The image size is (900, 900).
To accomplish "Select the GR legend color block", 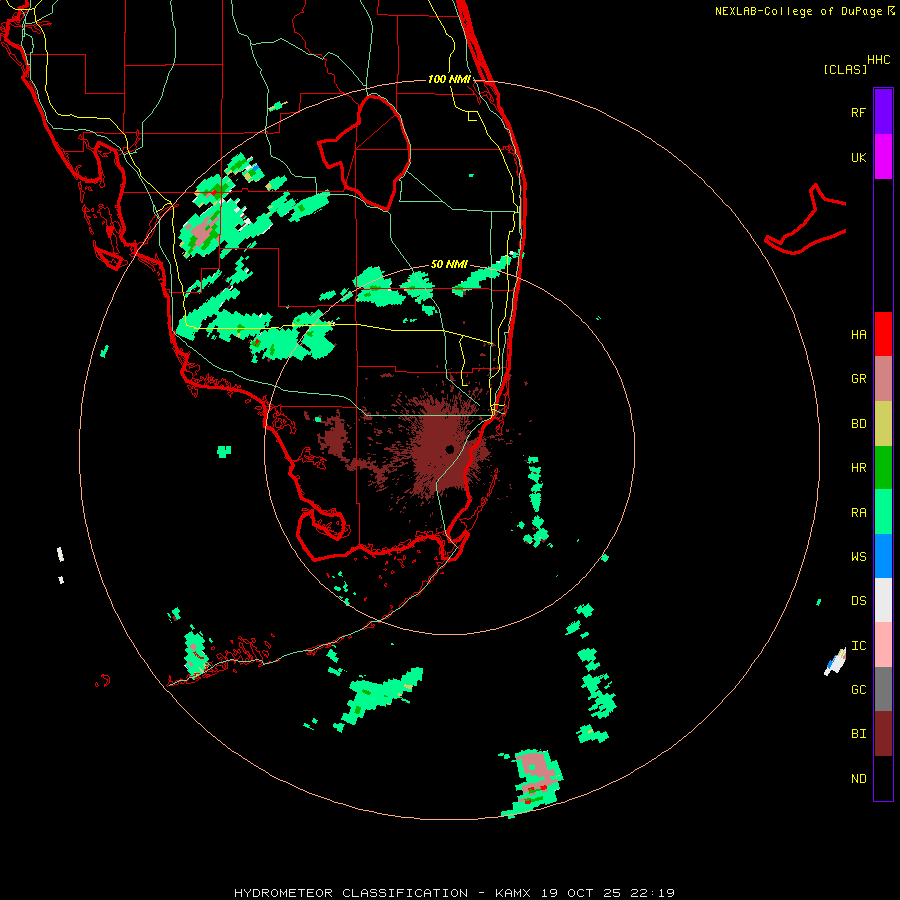I will [x=883, y=378].
